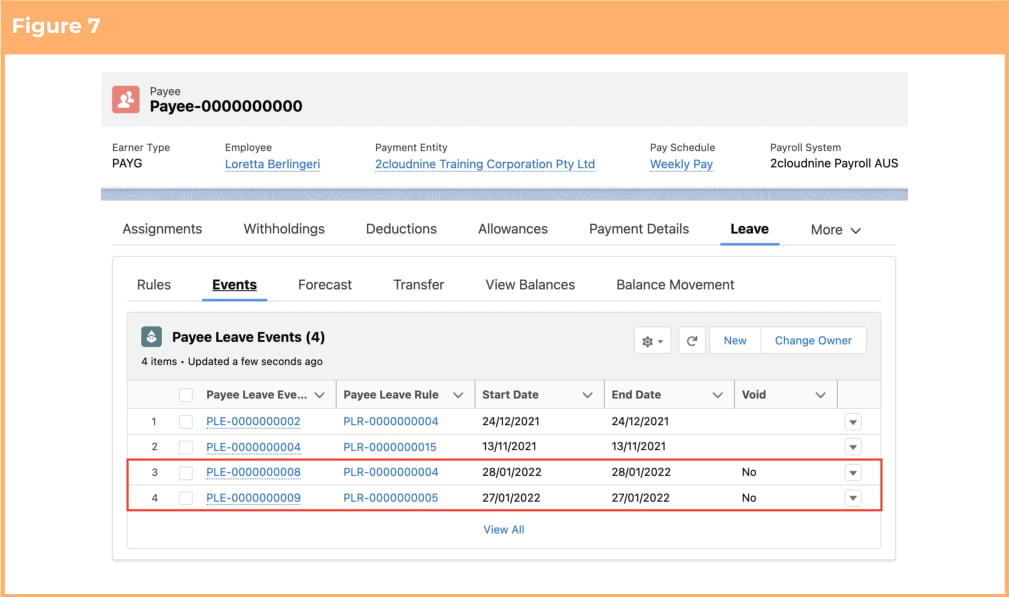Open leave rule PLR-0000000005
Viewport: 1009px width, 597px height.
[x=391, y=498]
